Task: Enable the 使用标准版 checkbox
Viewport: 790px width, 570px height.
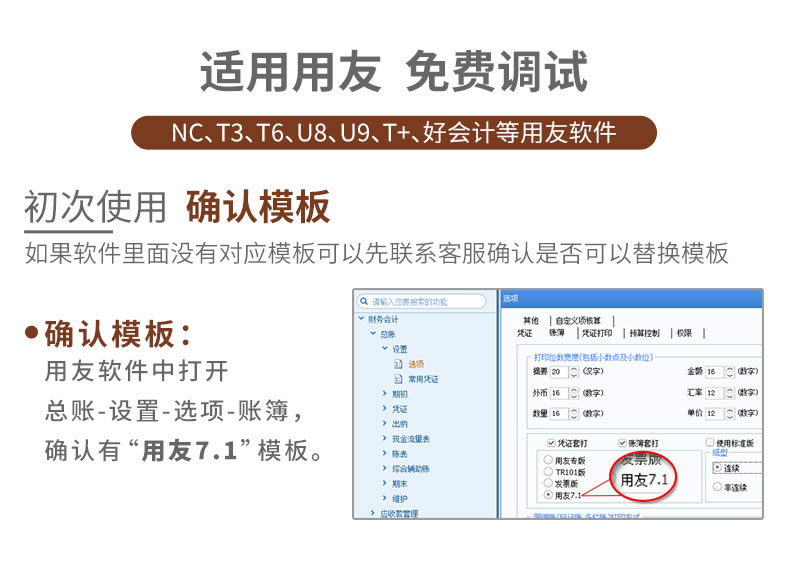Action: point(709,442)
